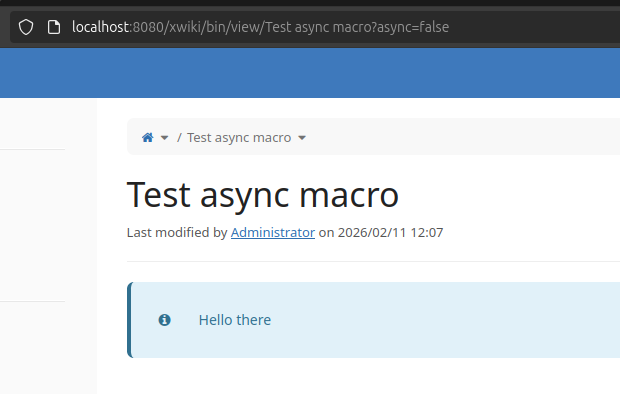Screen dimensions: 620x394
Task: Open the Administrator profile link
Action: click(273, 232)
